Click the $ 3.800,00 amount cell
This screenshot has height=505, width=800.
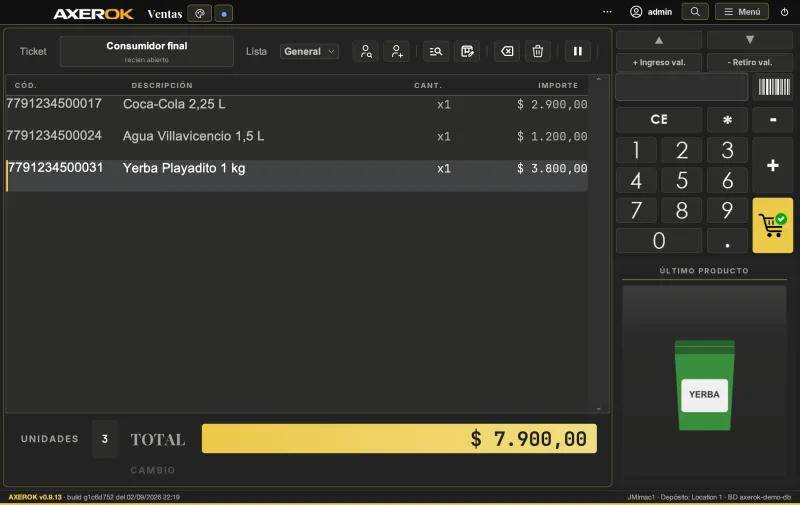(552, 168)
